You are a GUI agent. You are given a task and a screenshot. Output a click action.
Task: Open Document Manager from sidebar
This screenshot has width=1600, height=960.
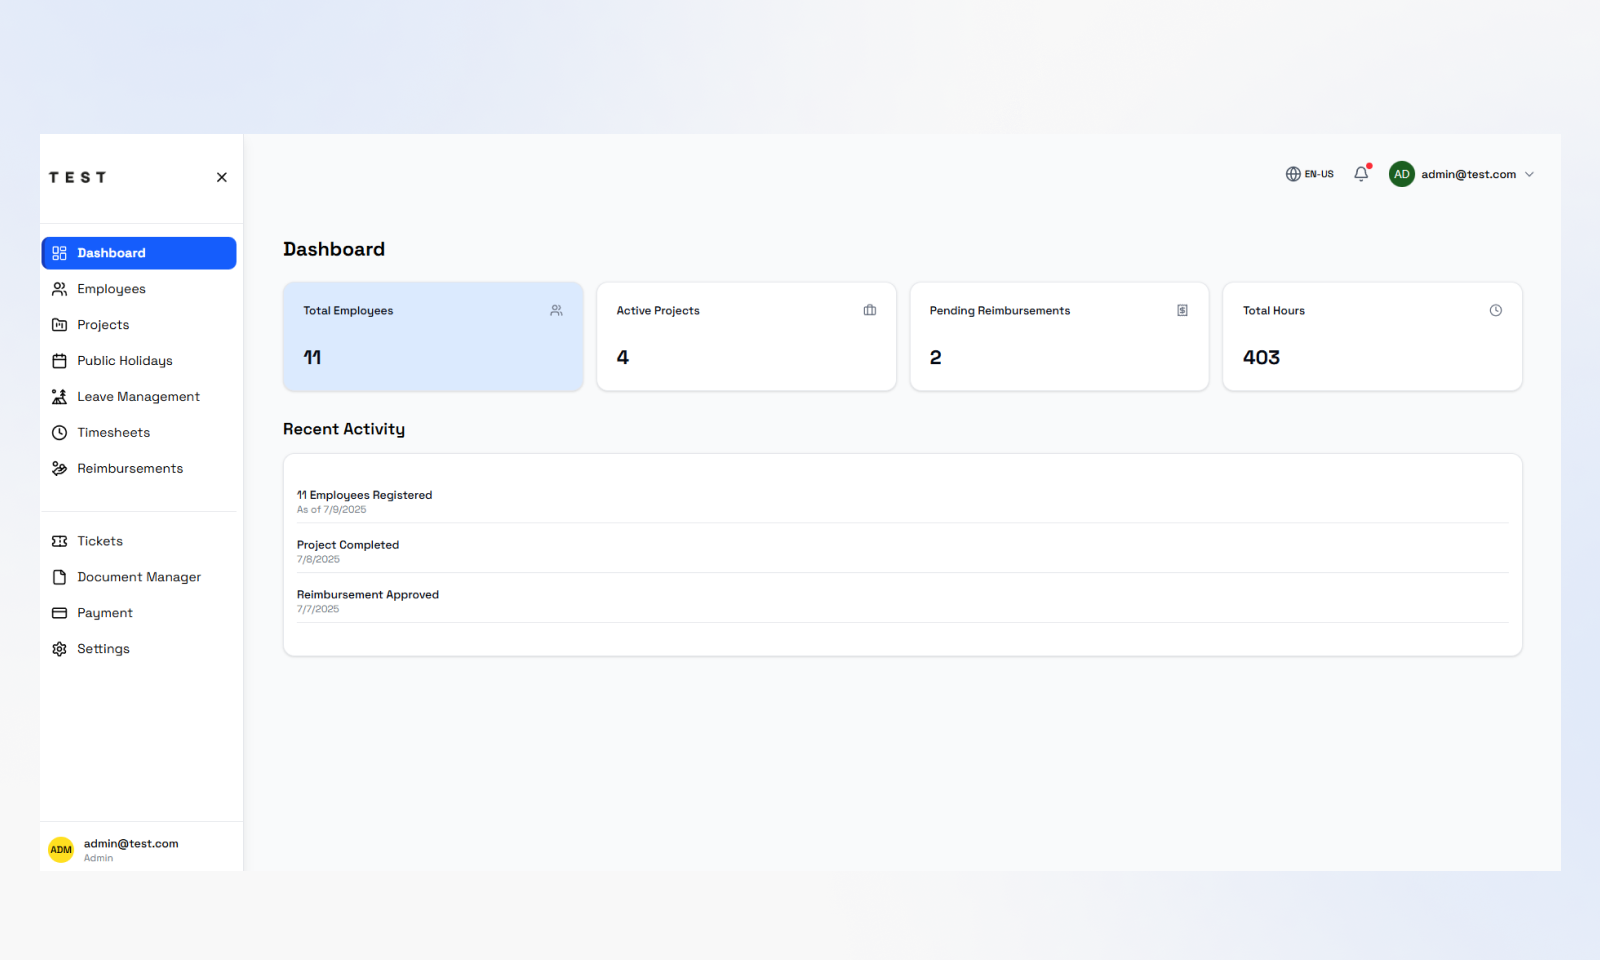(139, 577)
